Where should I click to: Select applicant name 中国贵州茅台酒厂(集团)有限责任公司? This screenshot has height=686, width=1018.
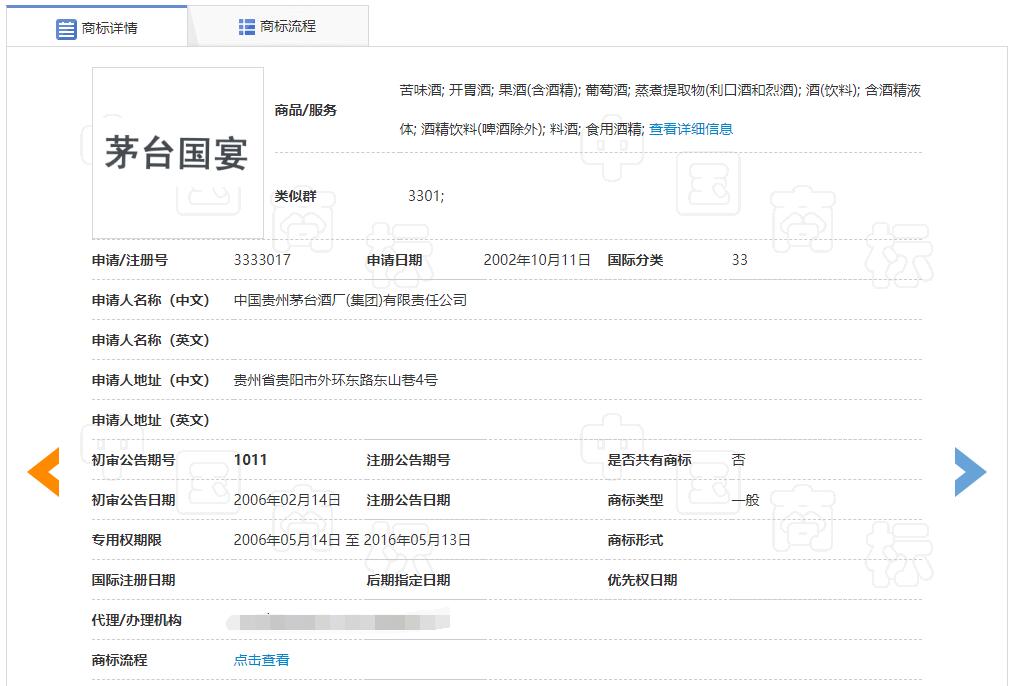click(x=350, y=300)
